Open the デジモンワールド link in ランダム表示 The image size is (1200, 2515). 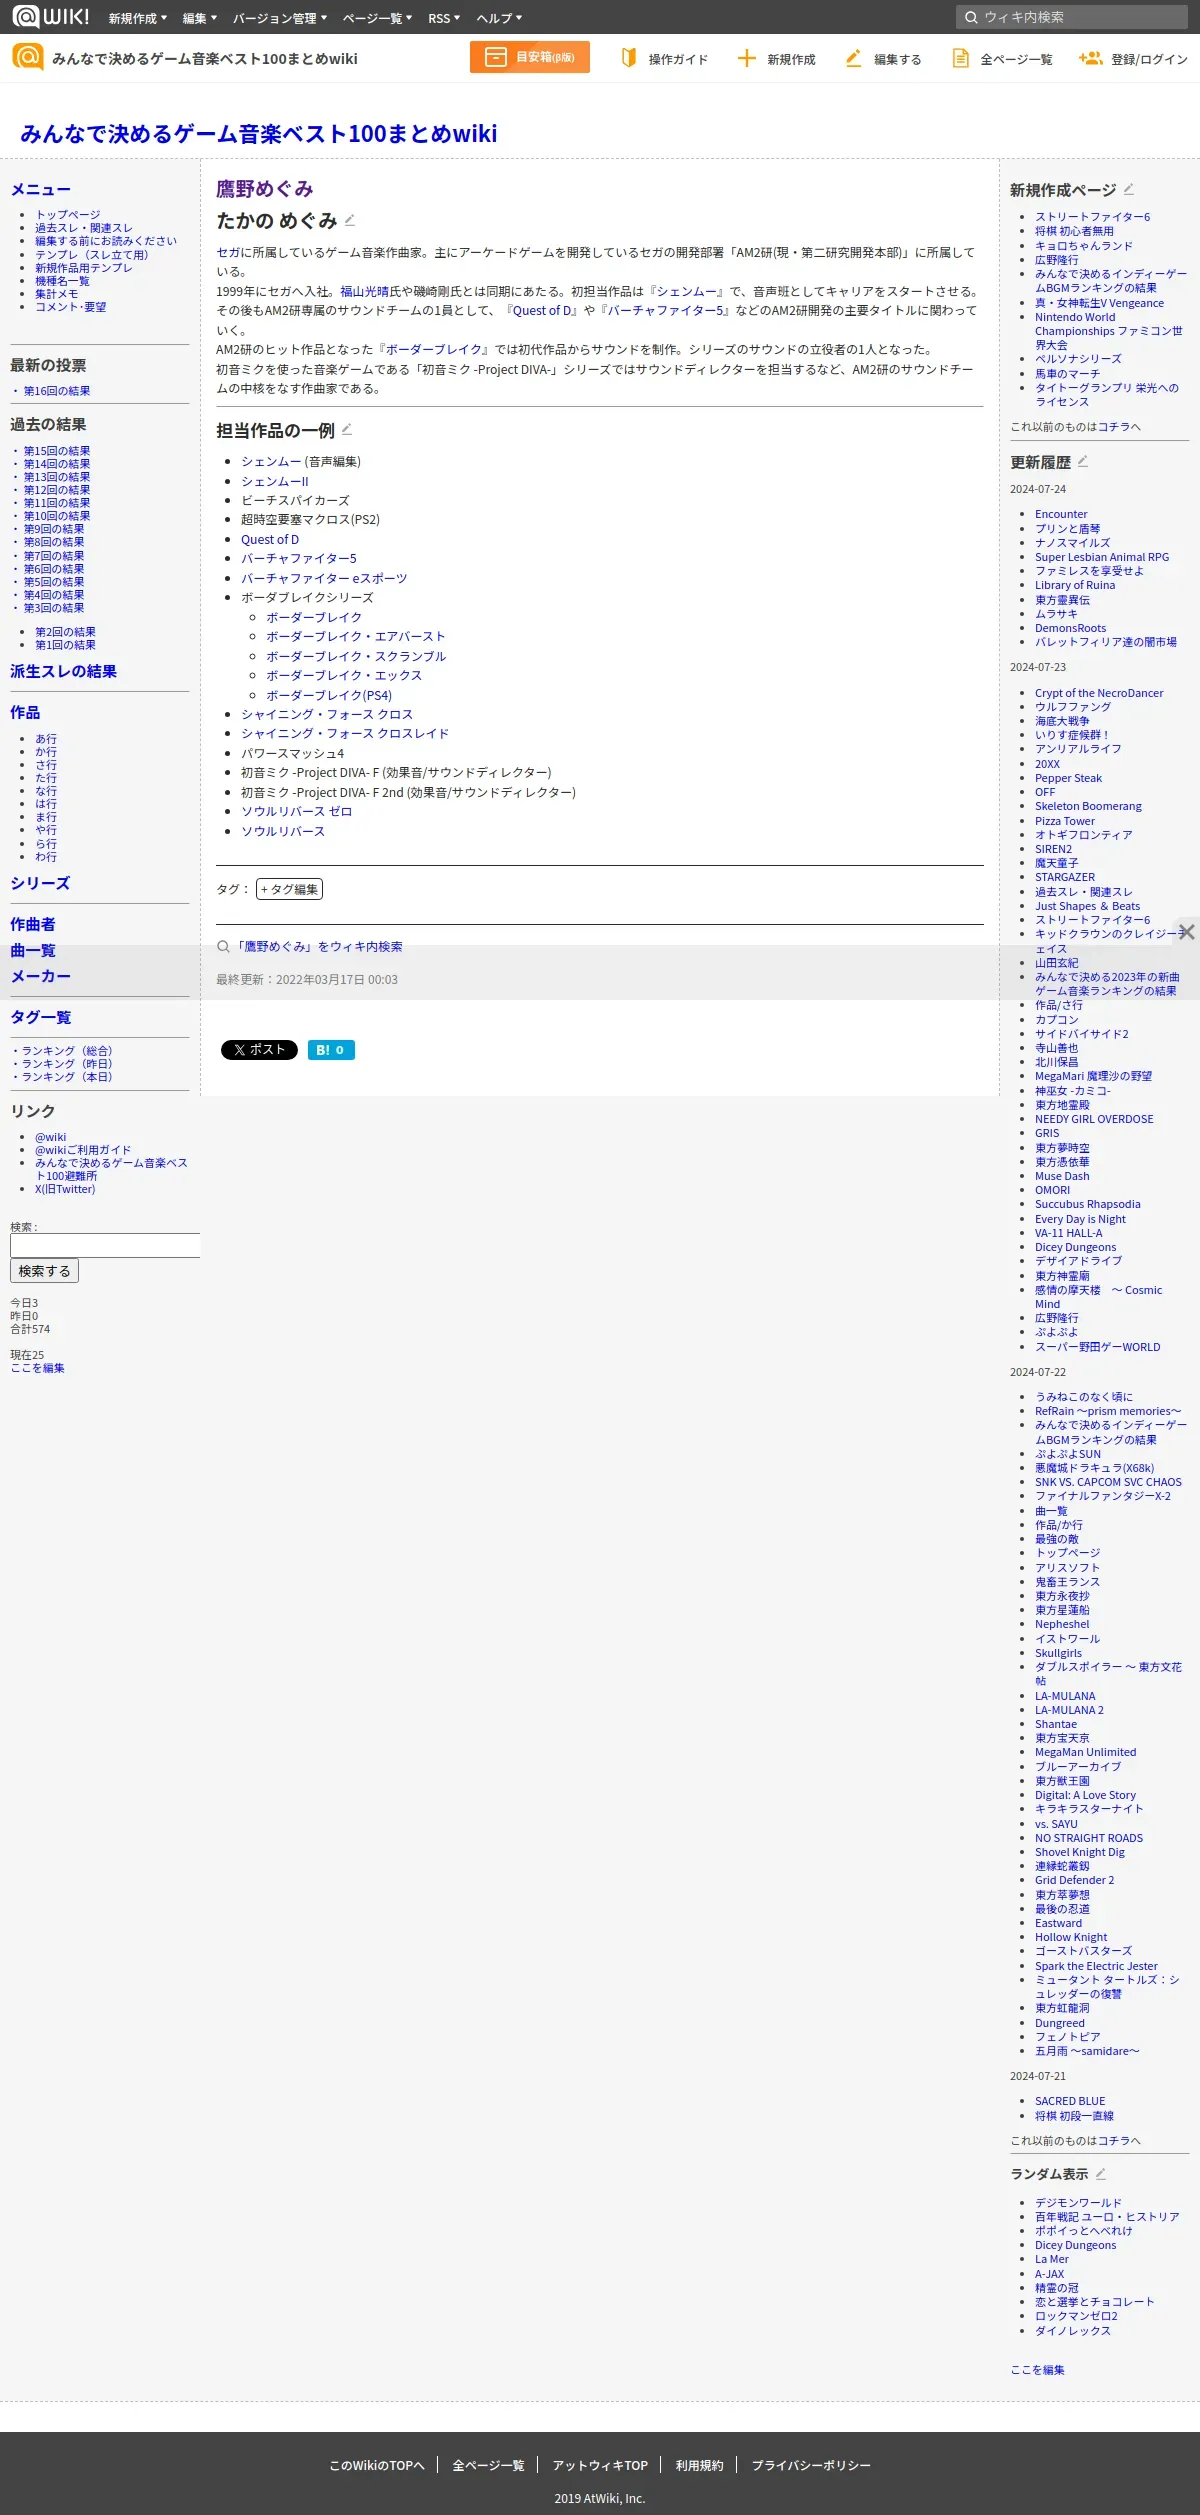(x=1078, y=2203)
